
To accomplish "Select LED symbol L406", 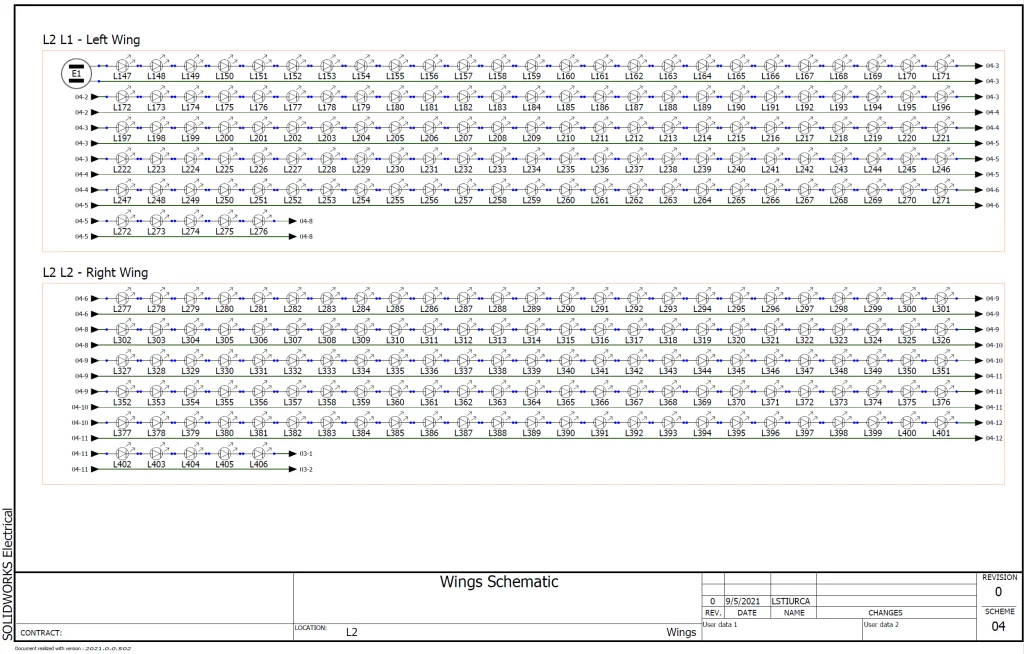I will pyautogui.click(x=260, y=454).
